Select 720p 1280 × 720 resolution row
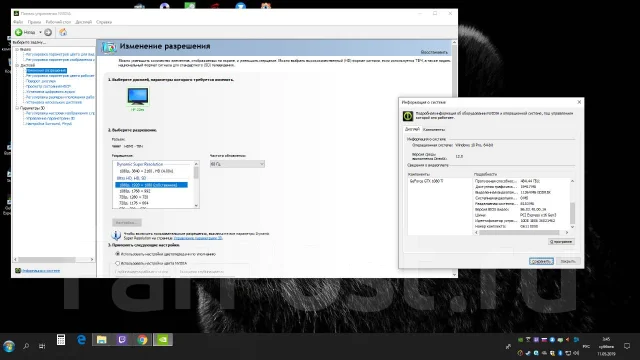The image size is (640, 360). click(x=133, y=197)
